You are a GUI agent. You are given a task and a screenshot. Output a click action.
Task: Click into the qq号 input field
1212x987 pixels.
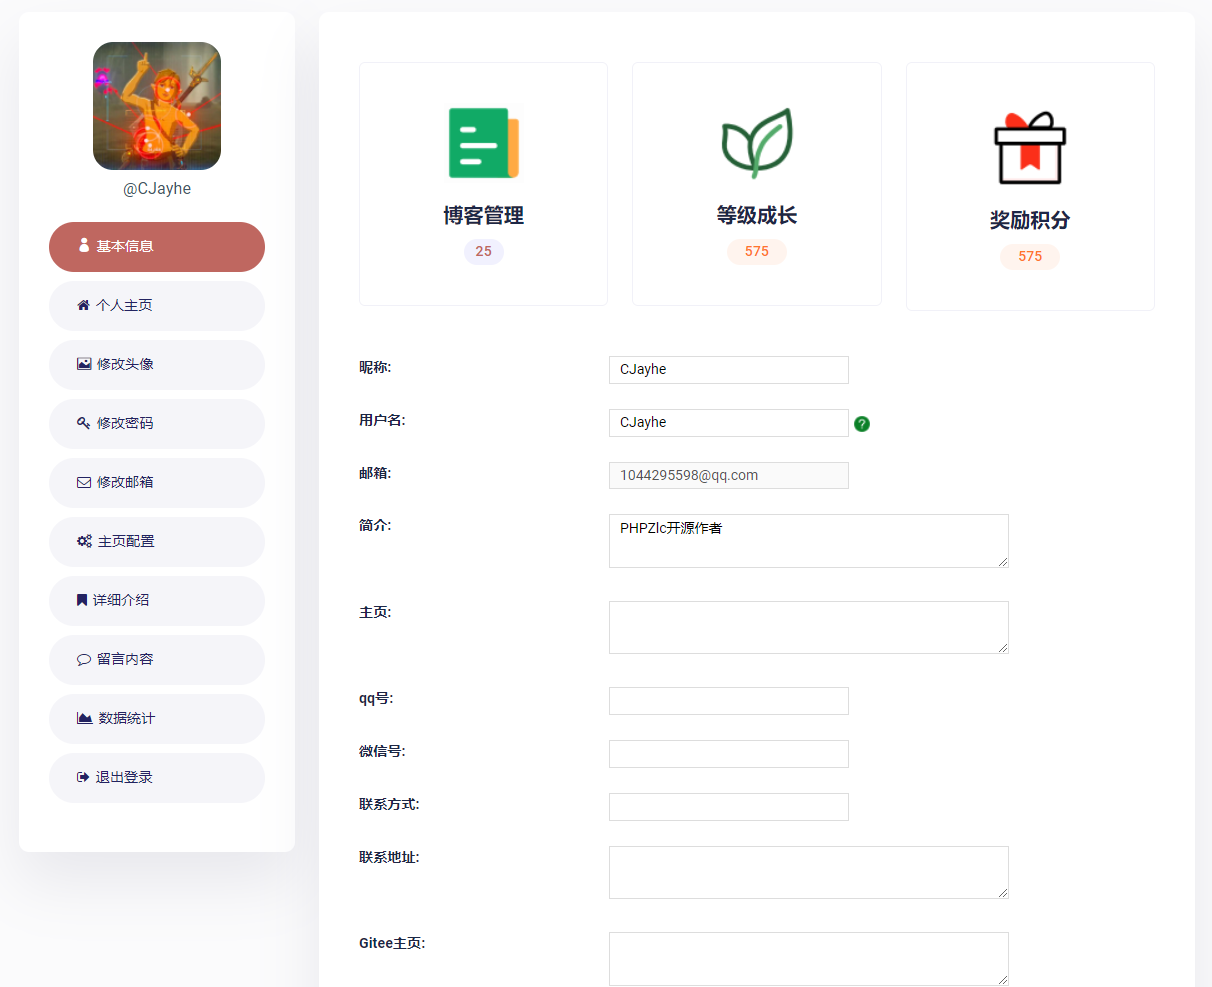click(x=728, y=701)
